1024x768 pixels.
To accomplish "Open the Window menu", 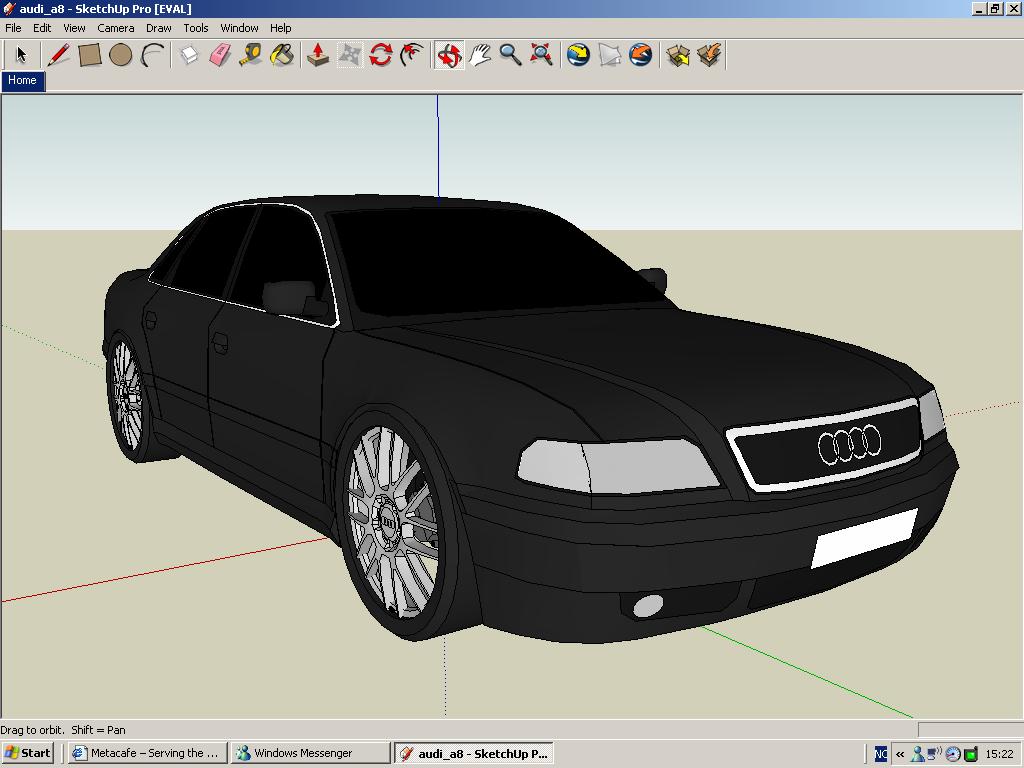I will coord(239,28).
